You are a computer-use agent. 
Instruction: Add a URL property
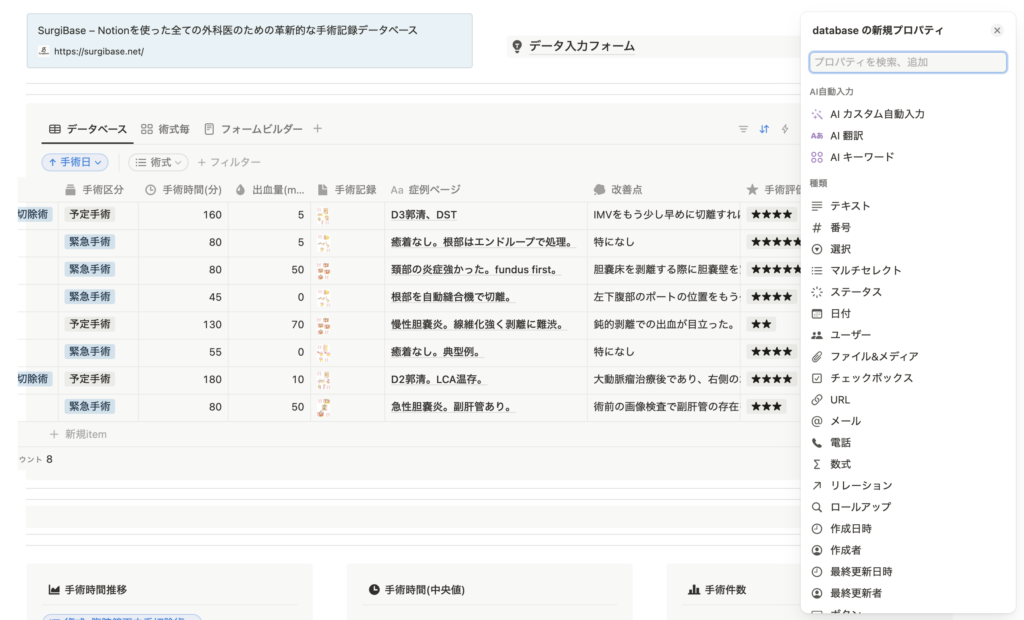[908, 400]
